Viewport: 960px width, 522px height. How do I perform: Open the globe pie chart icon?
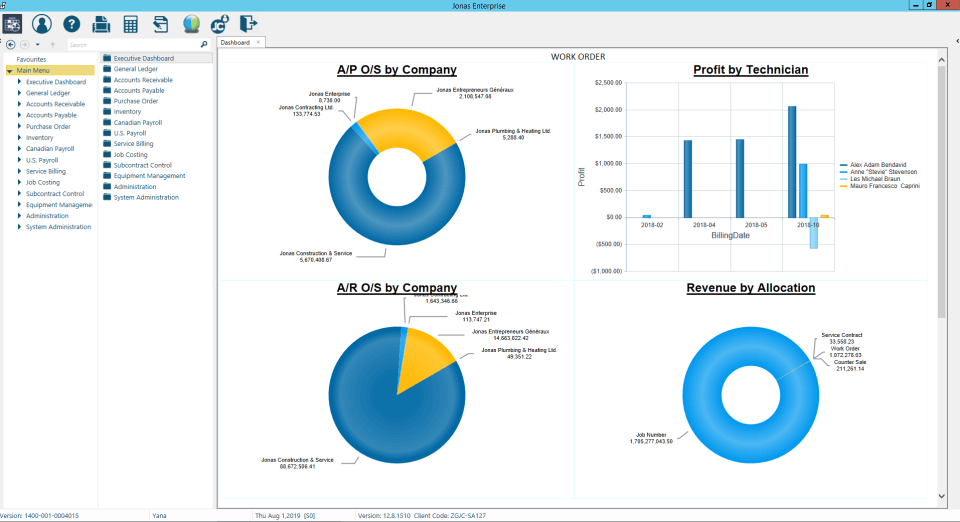[x=191, y=24]
